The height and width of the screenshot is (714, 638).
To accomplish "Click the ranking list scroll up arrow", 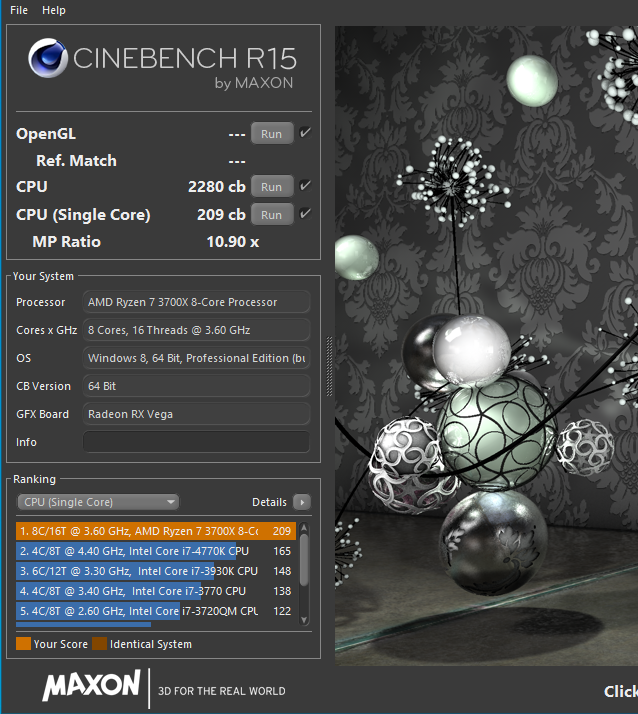I will 304,527.
